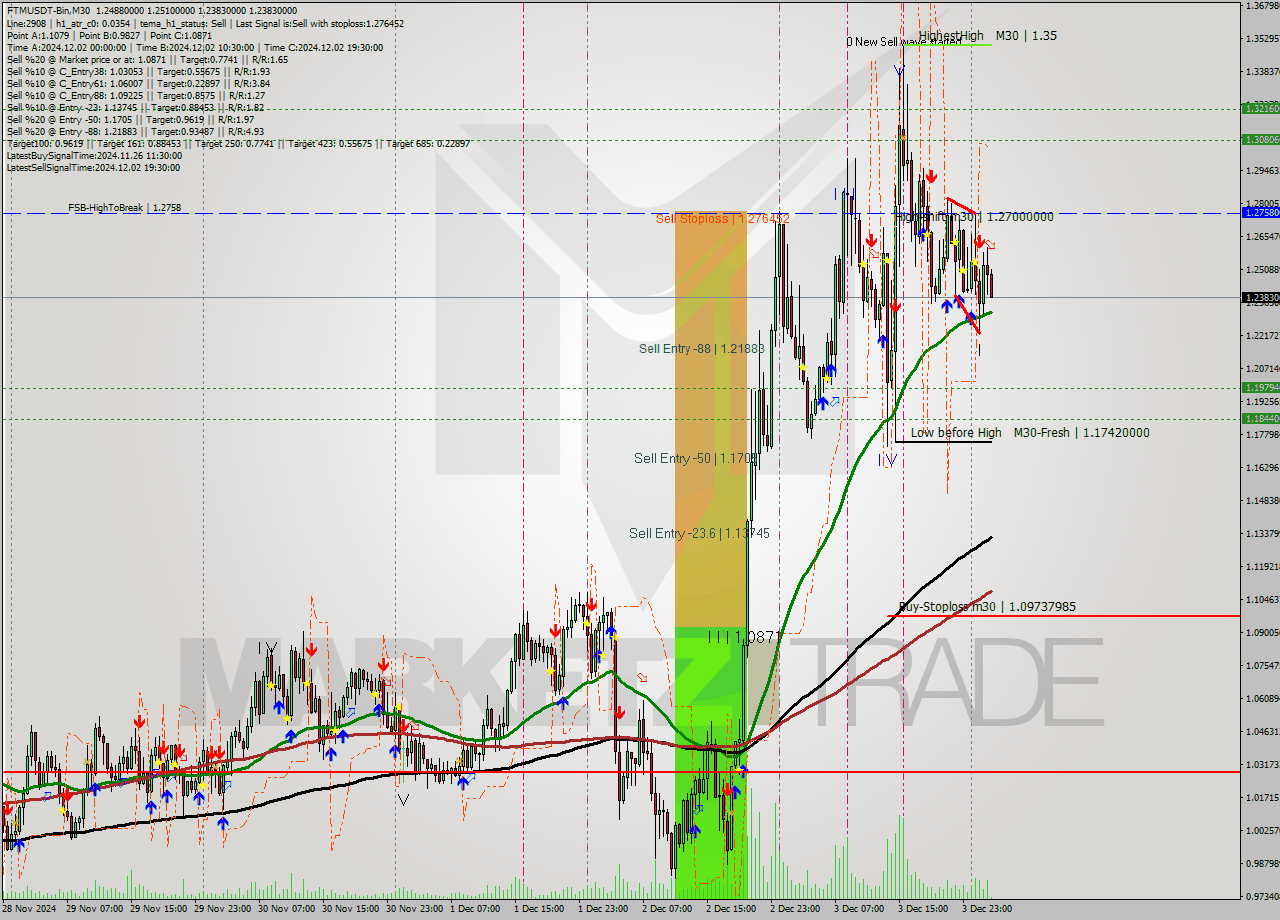Click the 1.26547 price axis value

coord(1261,236)
